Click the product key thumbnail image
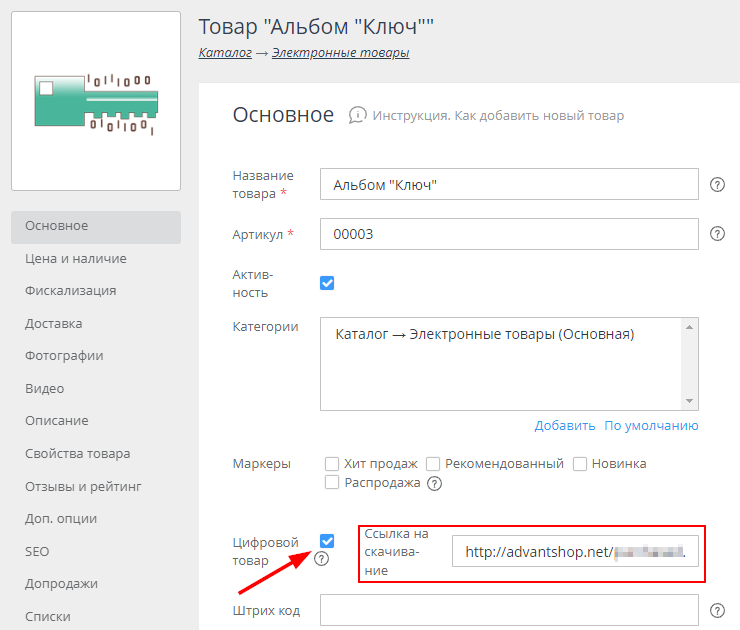740x630 pixels. [x=95, y=102]
